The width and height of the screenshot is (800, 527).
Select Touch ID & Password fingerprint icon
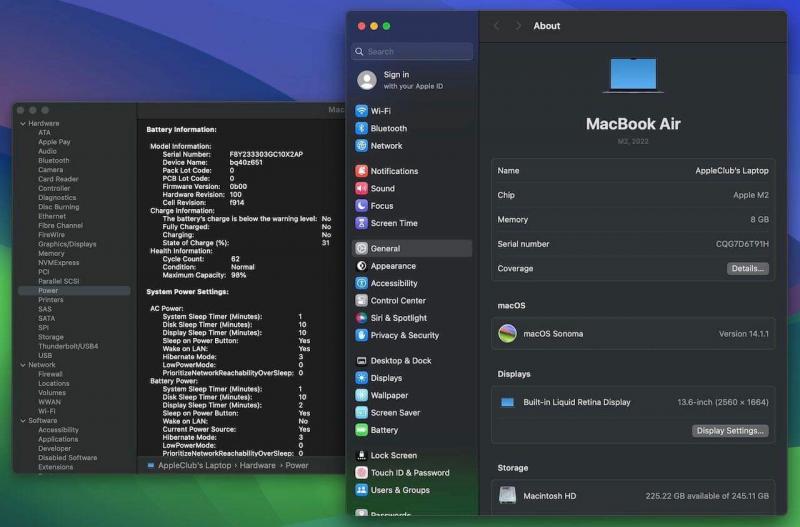click(x=361, y=473)
